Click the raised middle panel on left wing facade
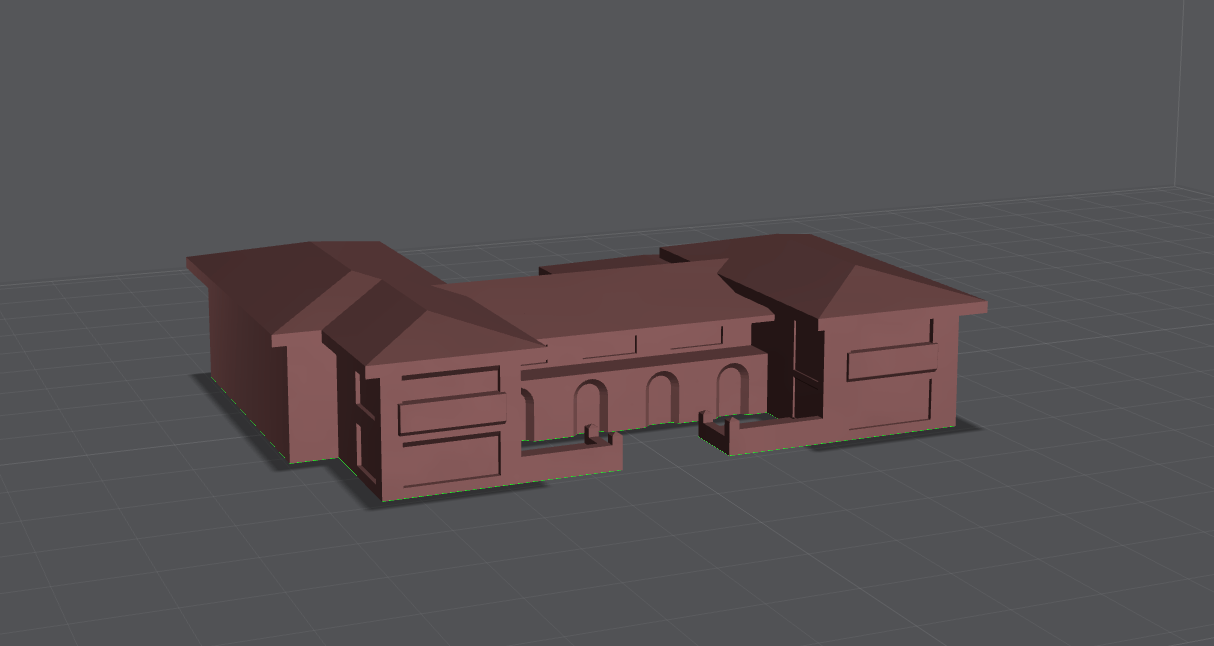Image resolution: width=1214 pixels, height=646 pixels. [450, 414]
